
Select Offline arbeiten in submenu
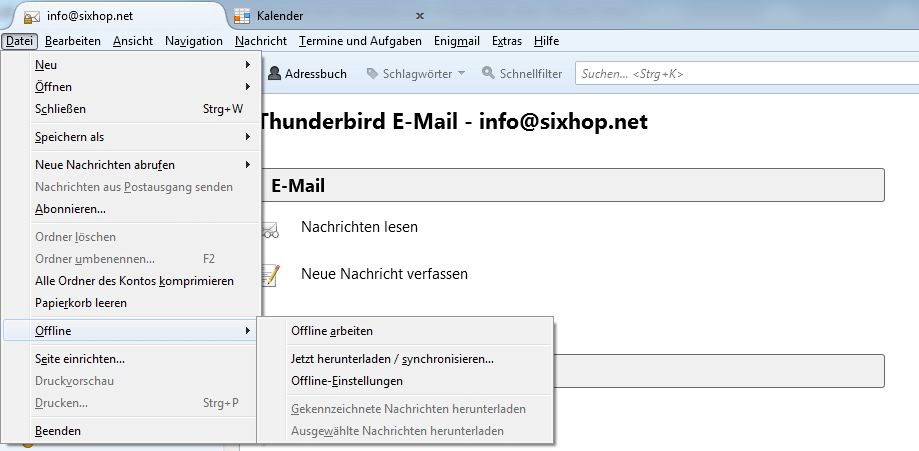[406, 331]
